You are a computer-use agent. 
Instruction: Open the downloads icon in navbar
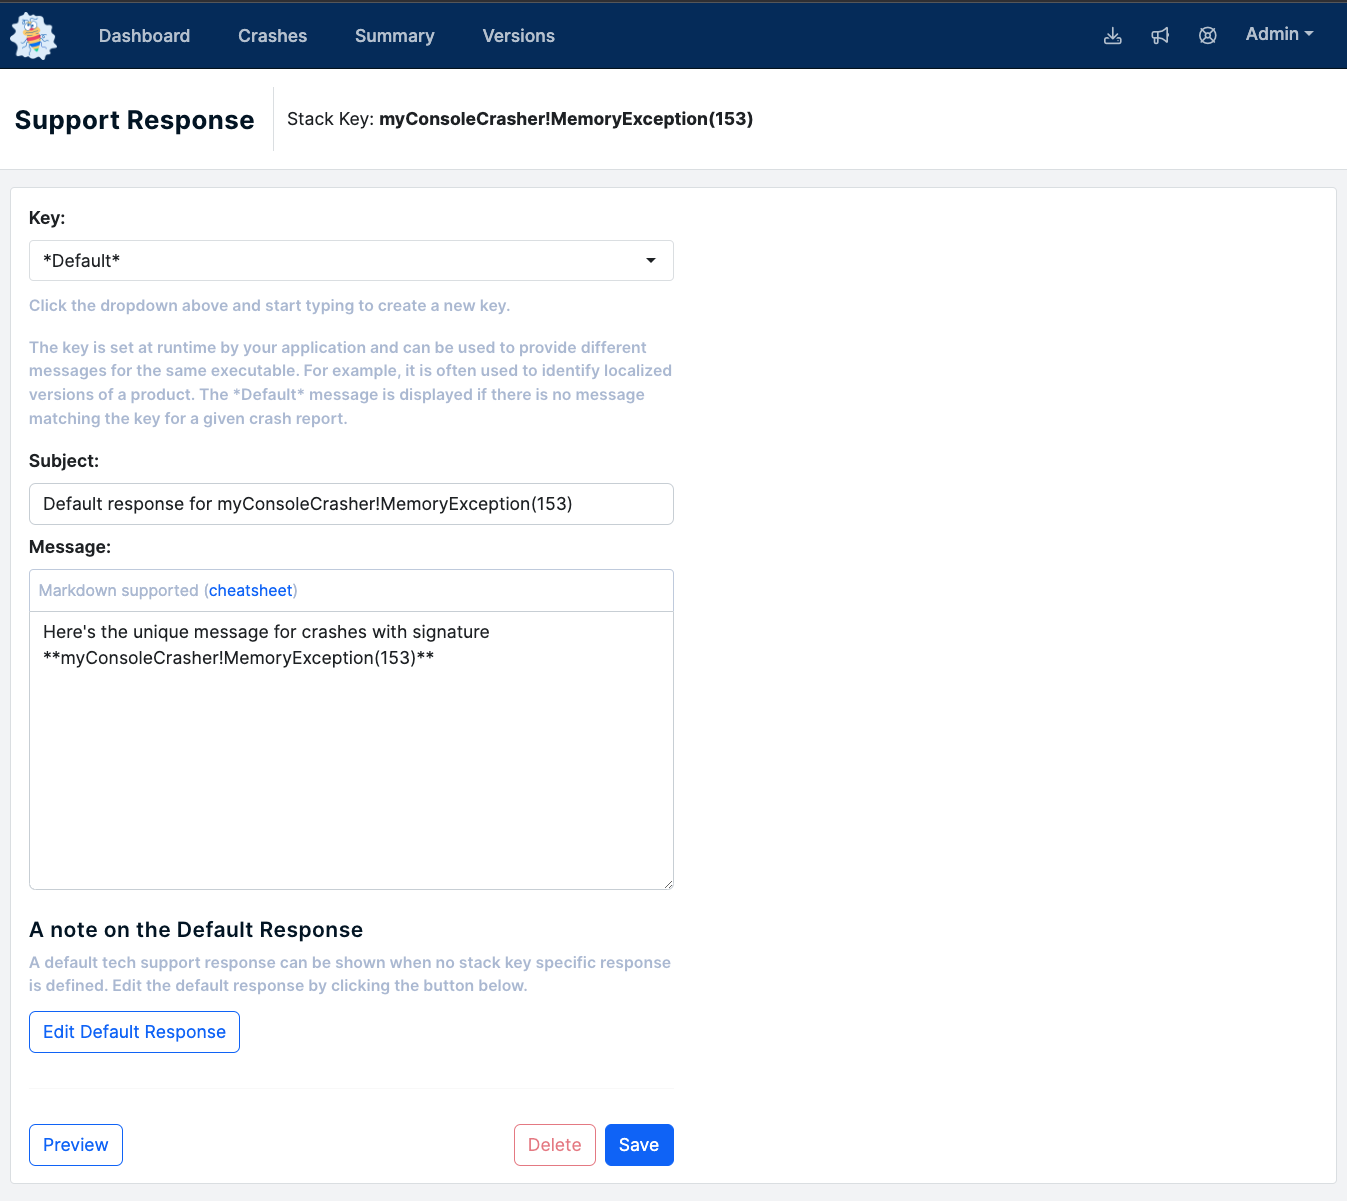(x=1112, y=36)
